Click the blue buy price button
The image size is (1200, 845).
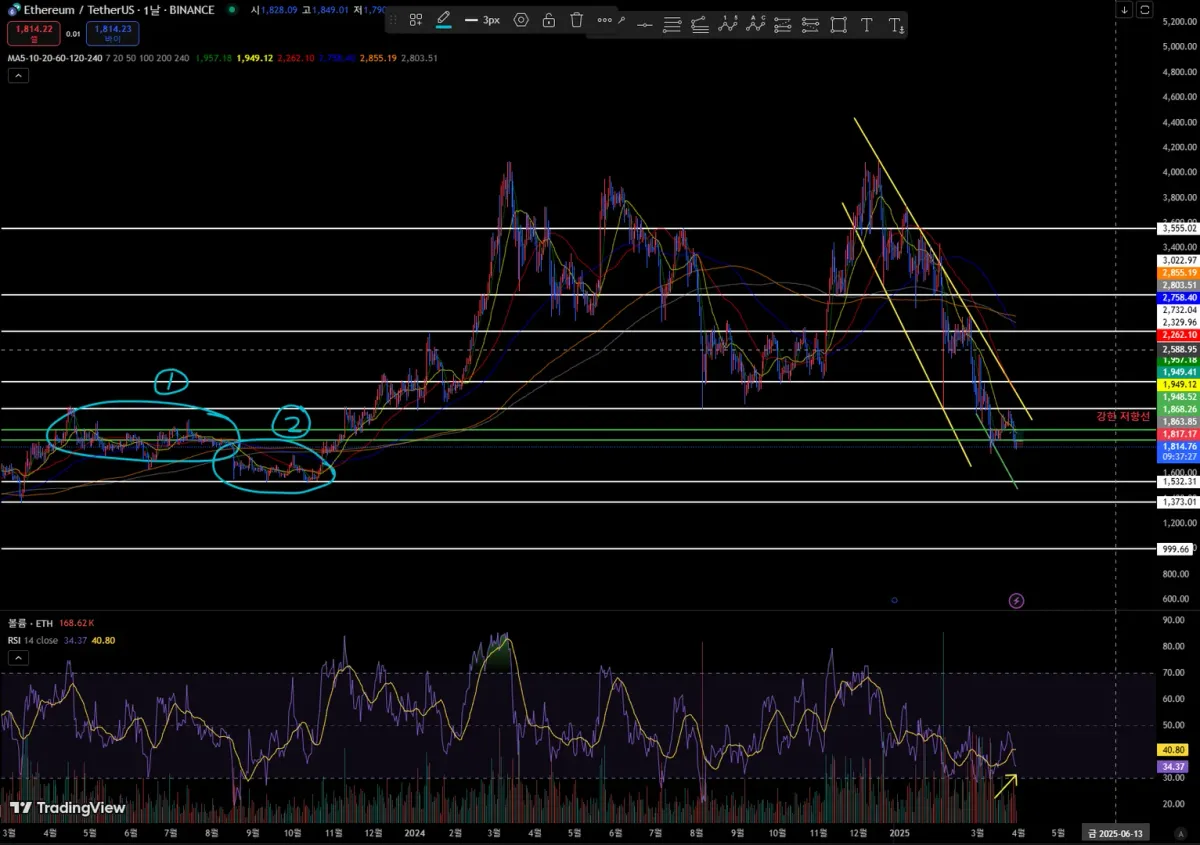coord(112,34)
